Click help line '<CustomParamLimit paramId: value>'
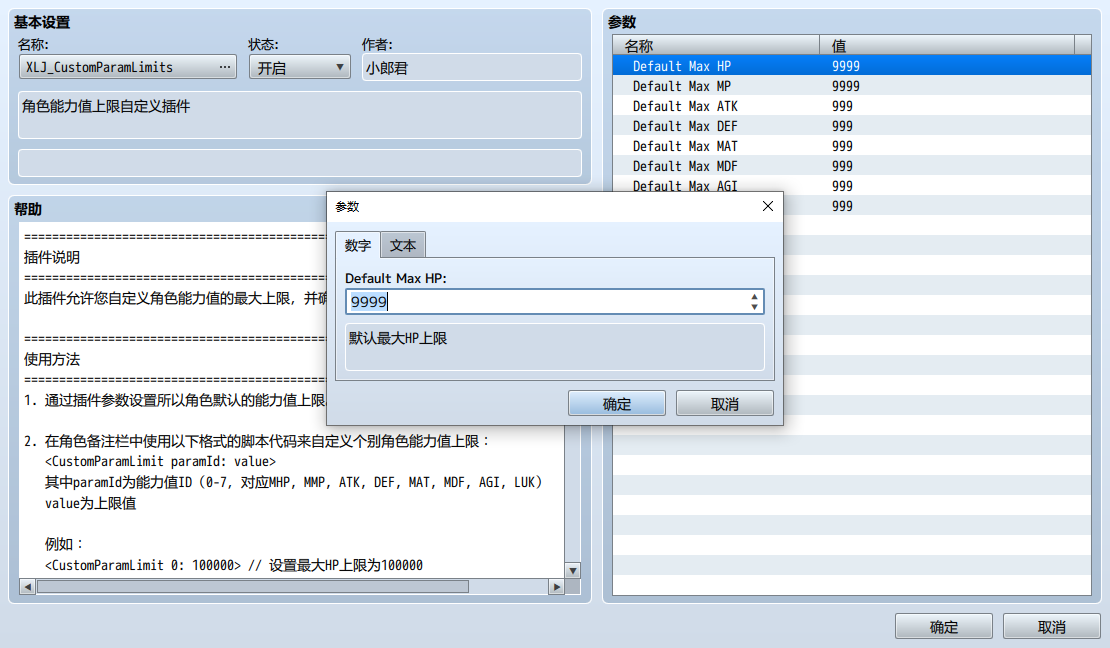The image size is (1110, 648). [x=160, y=462]
